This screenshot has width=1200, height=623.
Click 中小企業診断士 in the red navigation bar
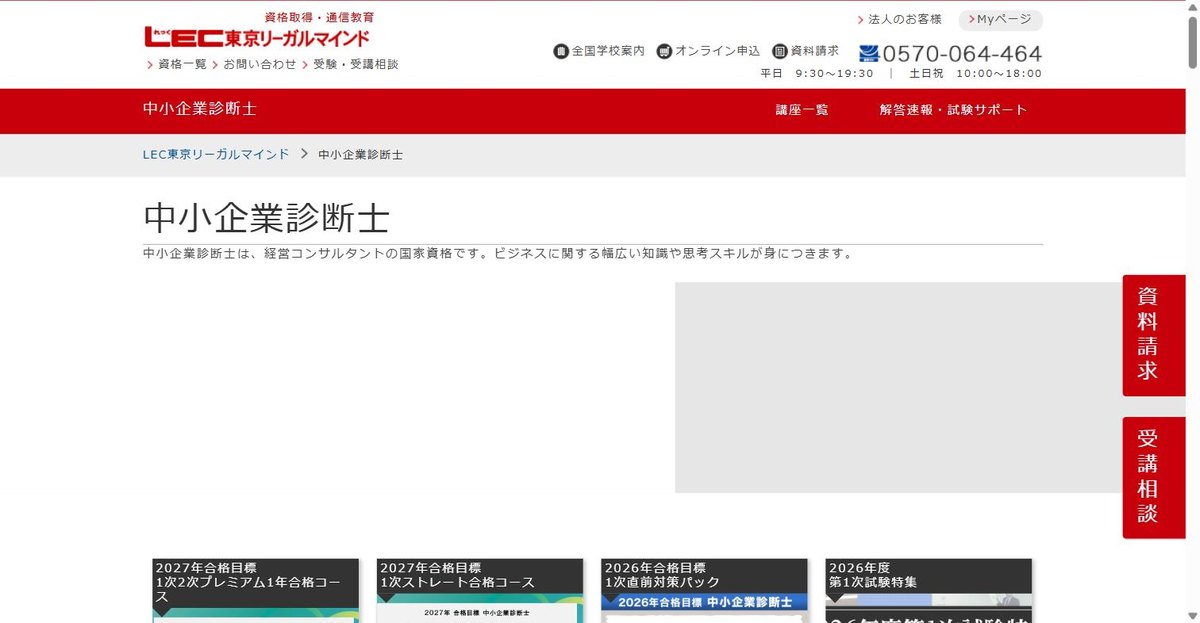click(200, 110)
